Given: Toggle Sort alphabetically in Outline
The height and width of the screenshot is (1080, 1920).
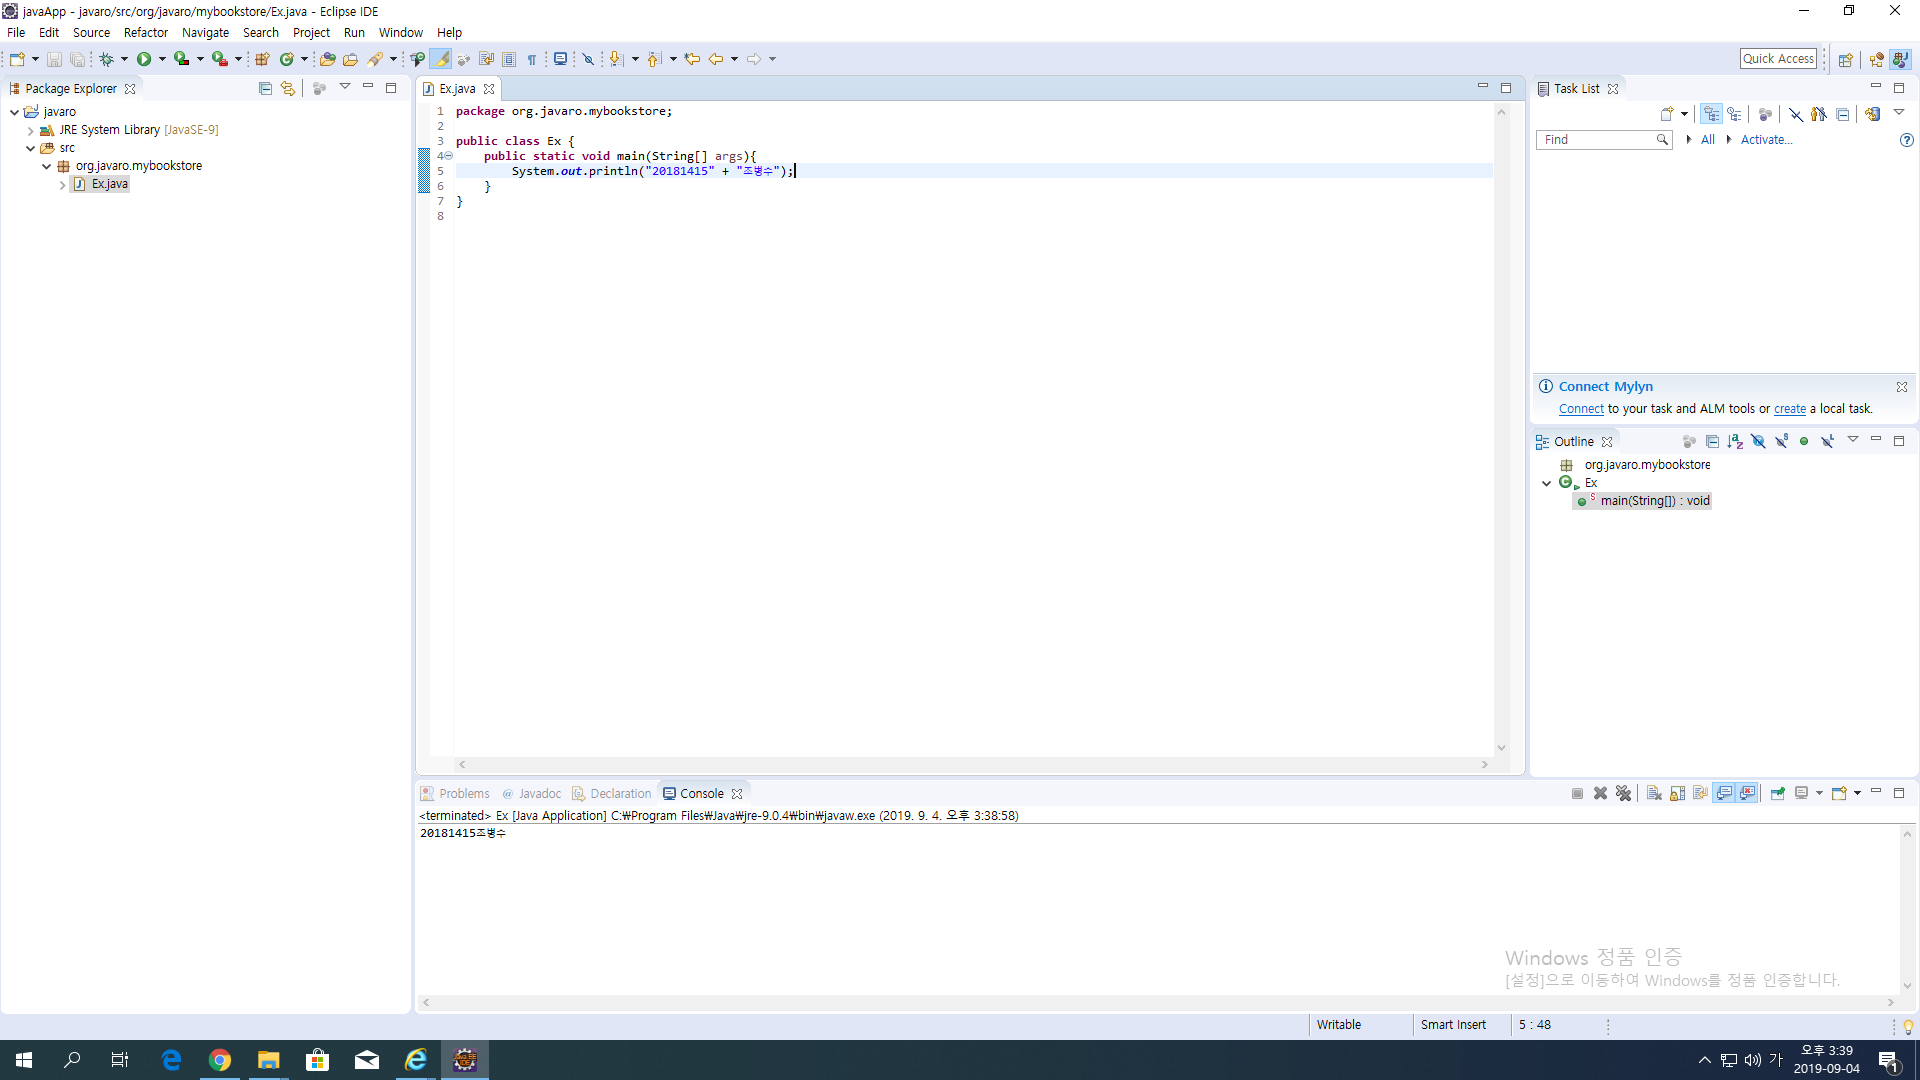Looking at the screenshot, I should (1735, 441).
